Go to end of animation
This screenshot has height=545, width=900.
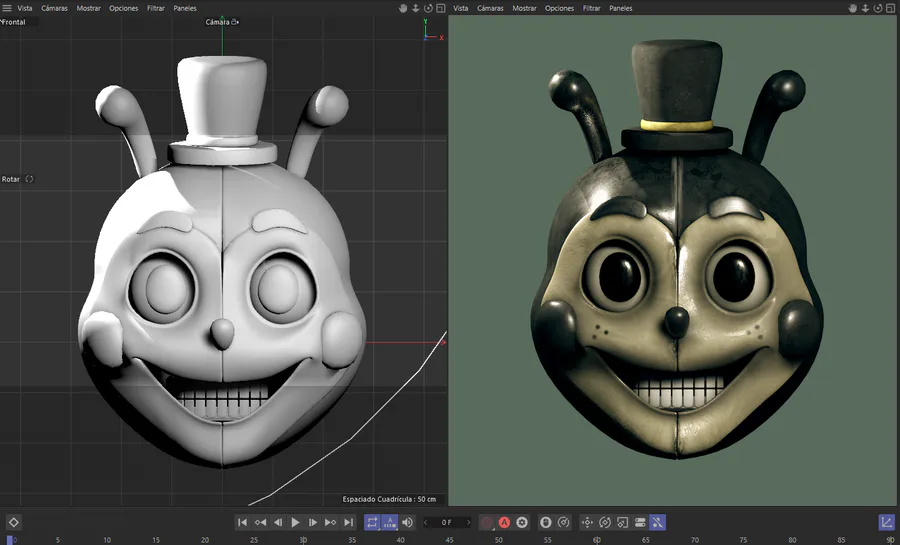pyautogui.click(x=348, y=522)
